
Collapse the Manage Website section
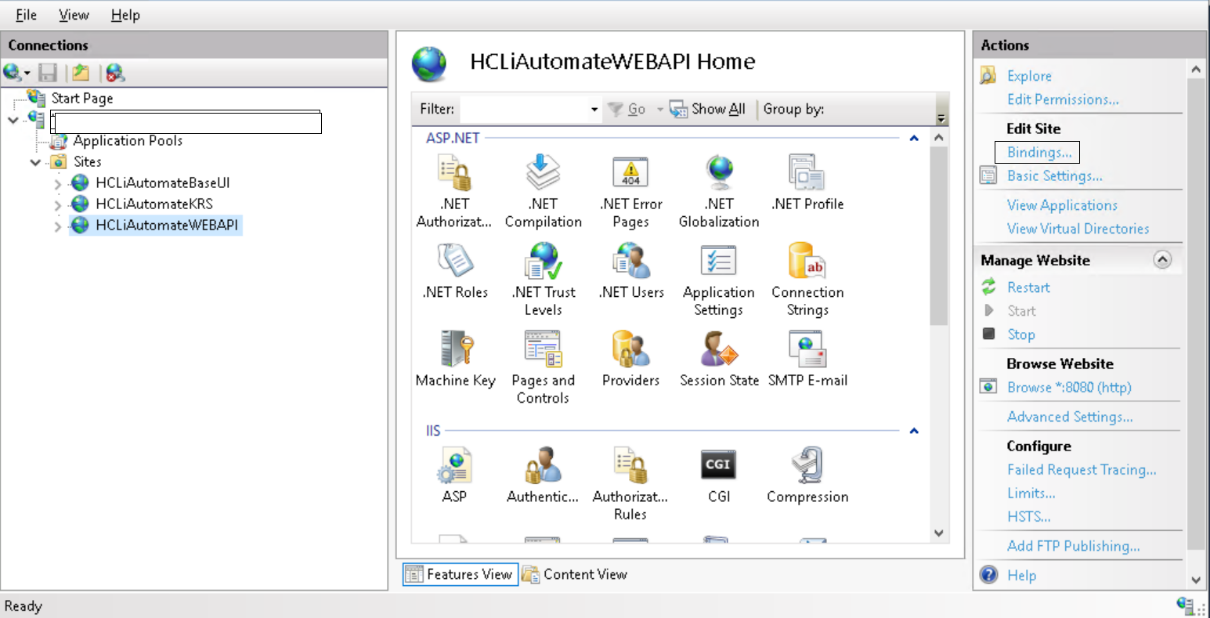pos(1161,260)
